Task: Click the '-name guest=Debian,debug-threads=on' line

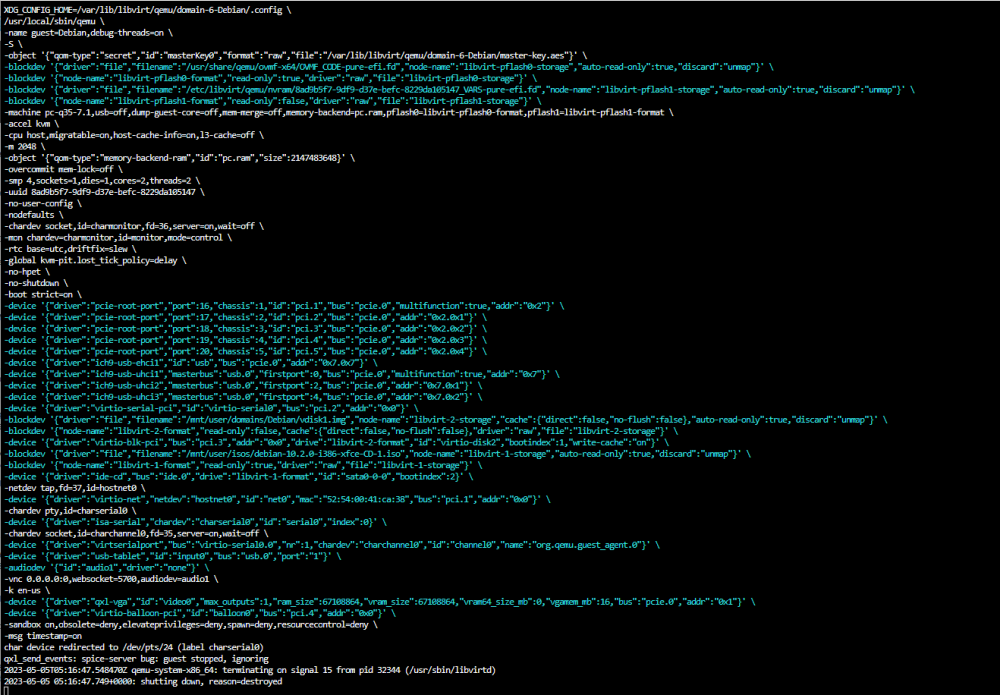Action: [x=88, y=33]
